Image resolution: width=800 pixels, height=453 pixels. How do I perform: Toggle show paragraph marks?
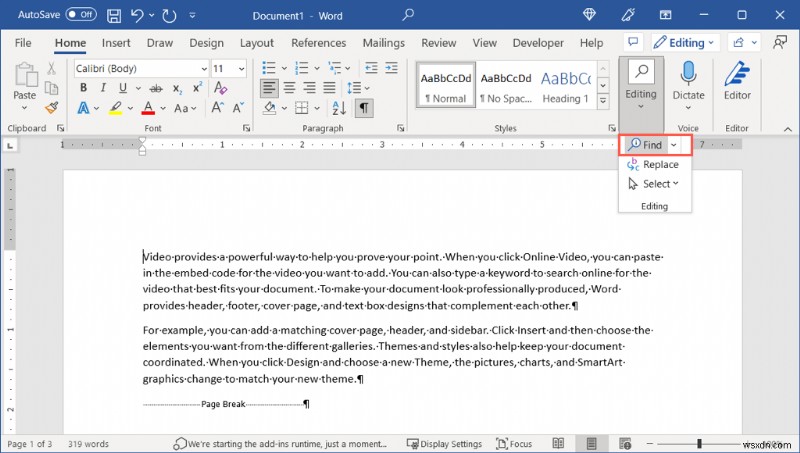pos(363,108)
